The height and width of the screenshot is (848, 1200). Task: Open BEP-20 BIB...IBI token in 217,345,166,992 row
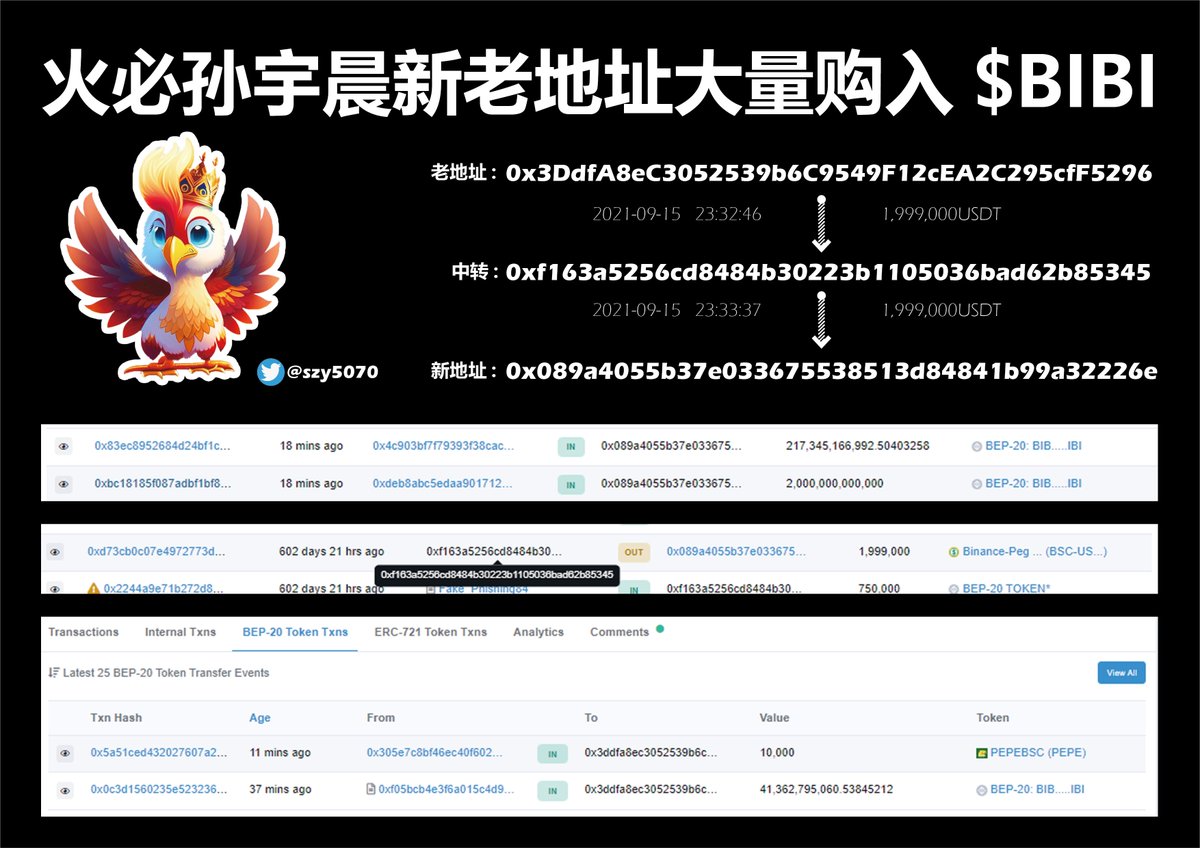(1033, 446)
